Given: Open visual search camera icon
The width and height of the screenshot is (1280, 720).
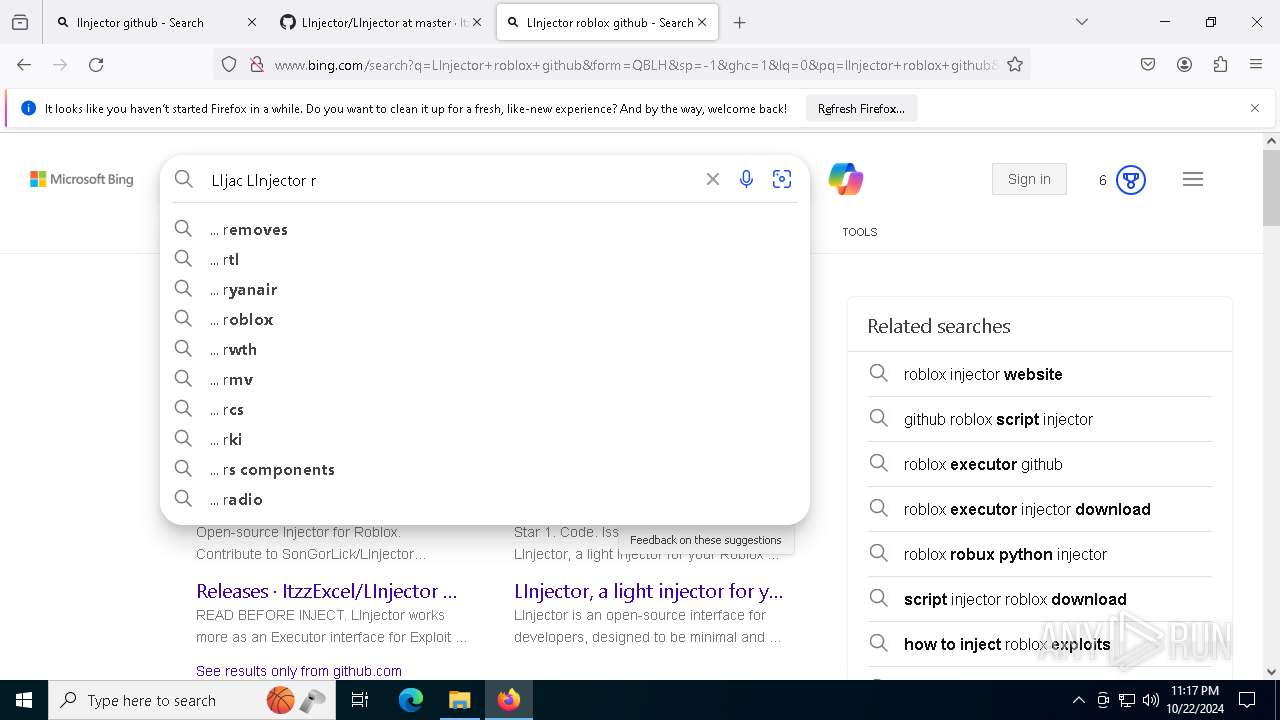Looking at the screenshot, I should click(x=782, y=179).
